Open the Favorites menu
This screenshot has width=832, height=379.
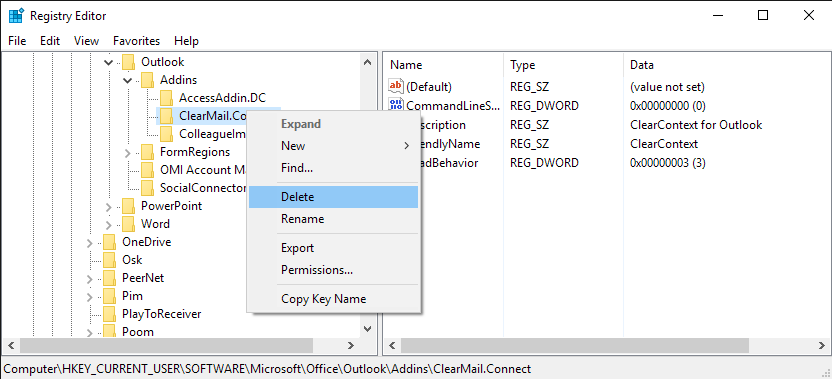136,41
